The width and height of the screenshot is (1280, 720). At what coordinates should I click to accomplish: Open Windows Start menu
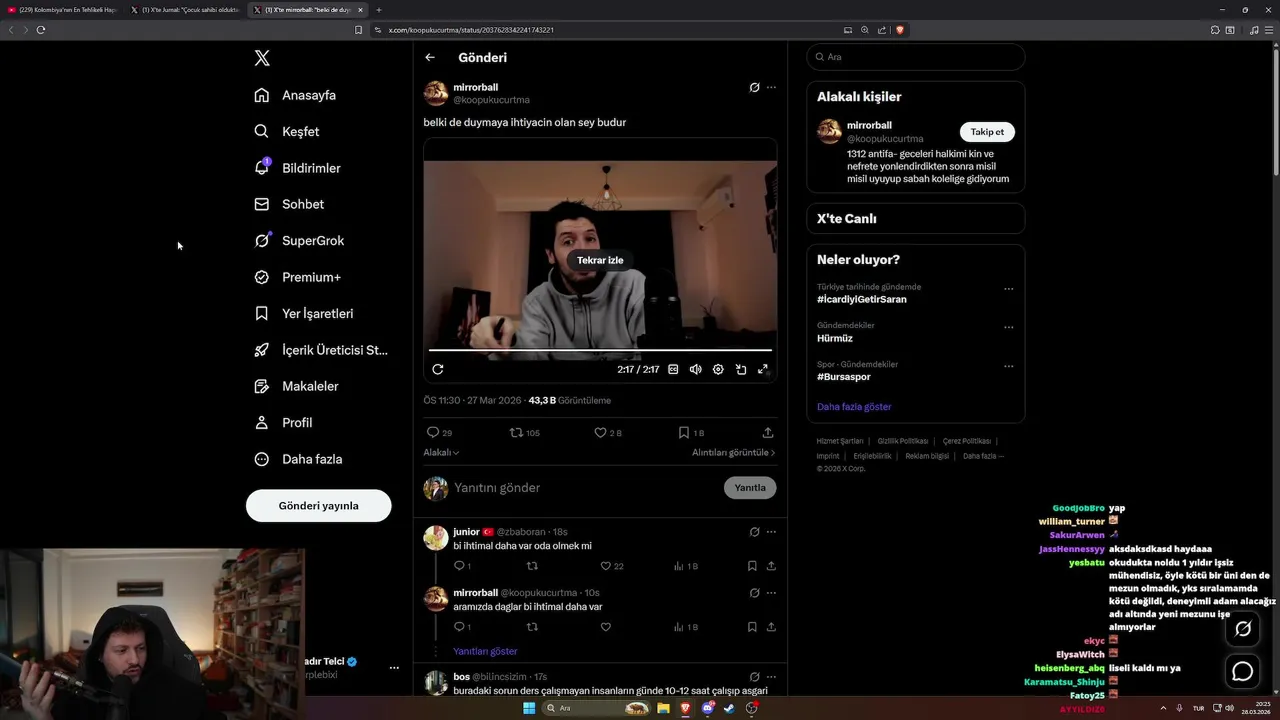[529, 708]
